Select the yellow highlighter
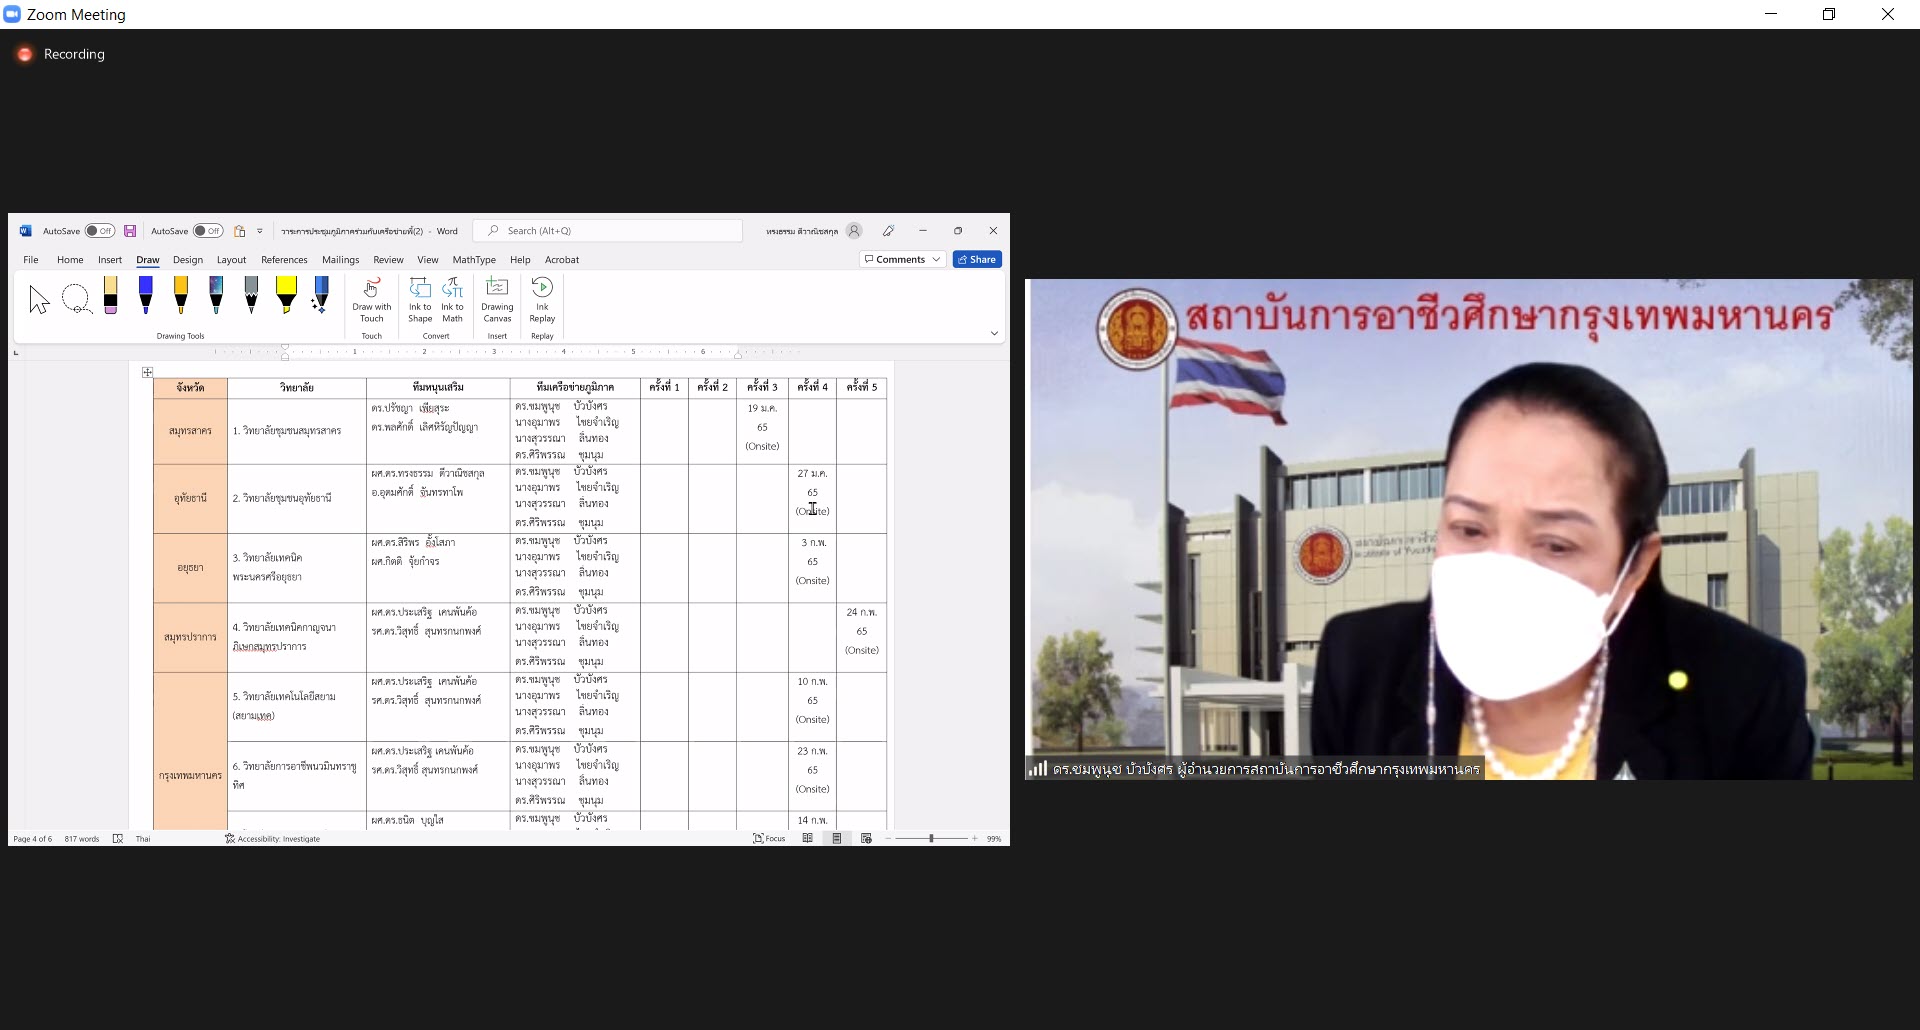Screen dimensions: 1920x1030 click(x=286, y=296)
